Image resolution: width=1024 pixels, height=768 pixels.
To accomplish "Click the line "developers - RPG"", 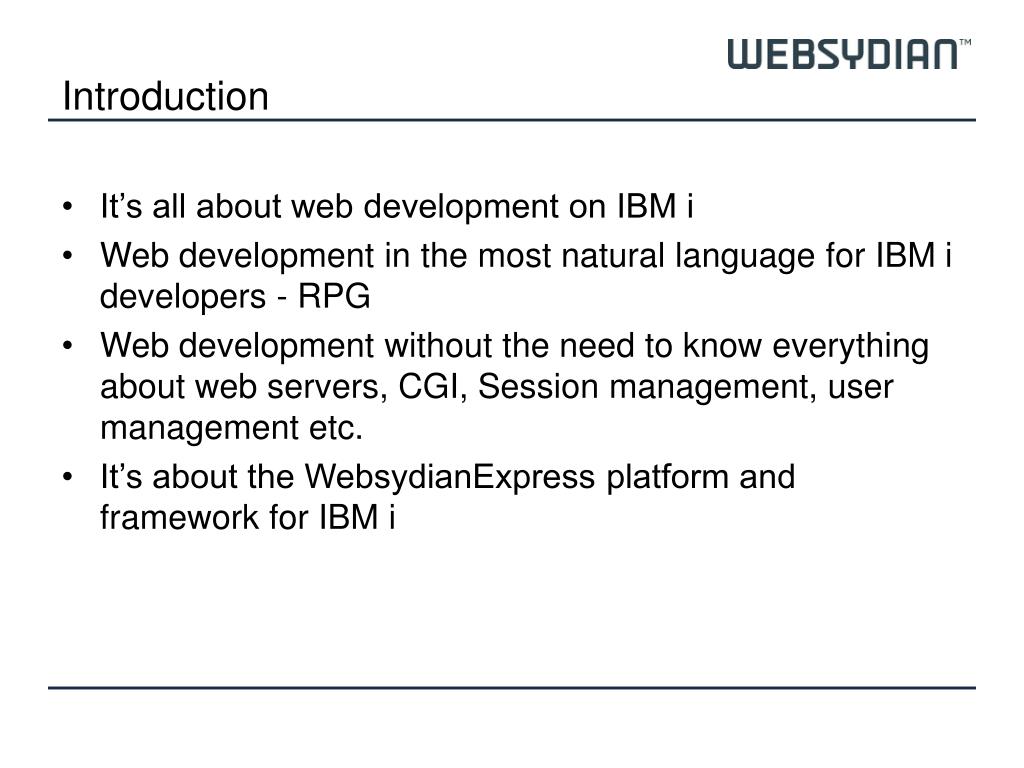I will (x=235, y=296).
